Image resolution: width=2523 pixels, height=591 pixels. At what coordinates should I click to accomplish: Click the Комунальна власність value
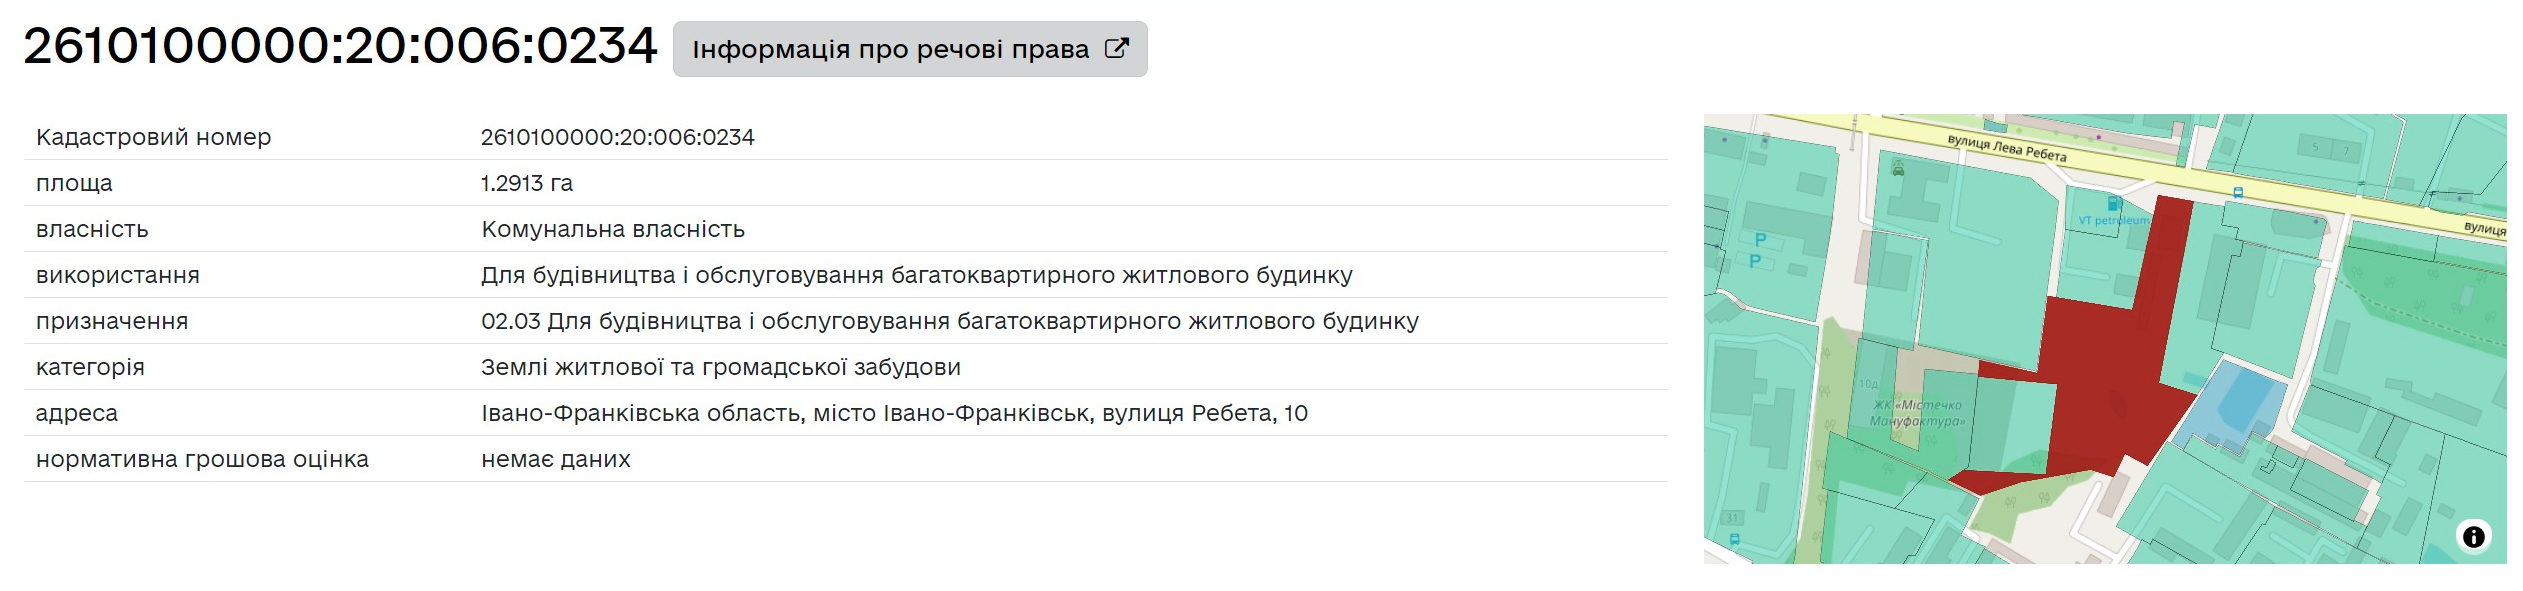click(613, 229)
